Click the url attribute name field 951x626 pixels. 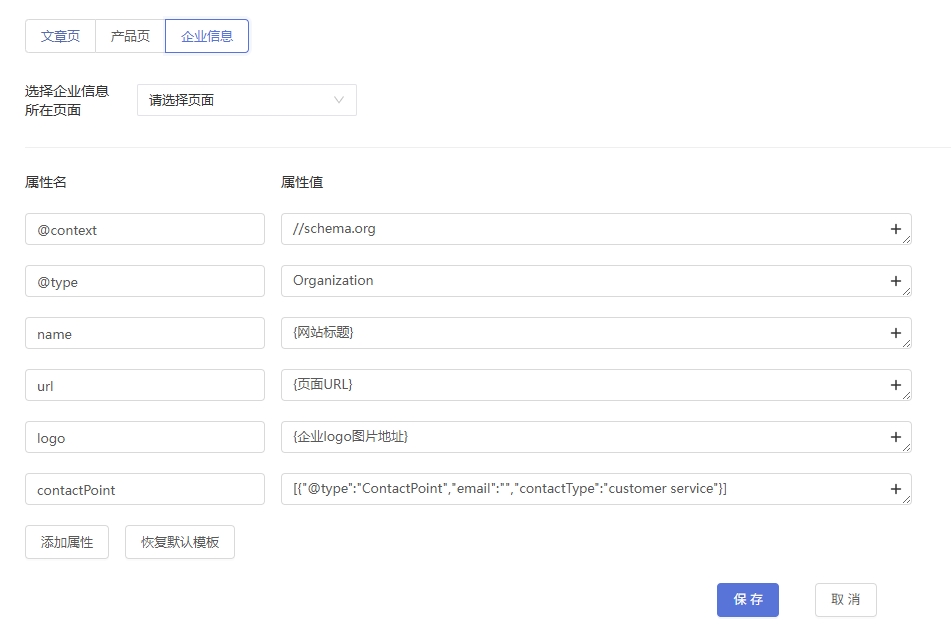(x=145, y=385)
